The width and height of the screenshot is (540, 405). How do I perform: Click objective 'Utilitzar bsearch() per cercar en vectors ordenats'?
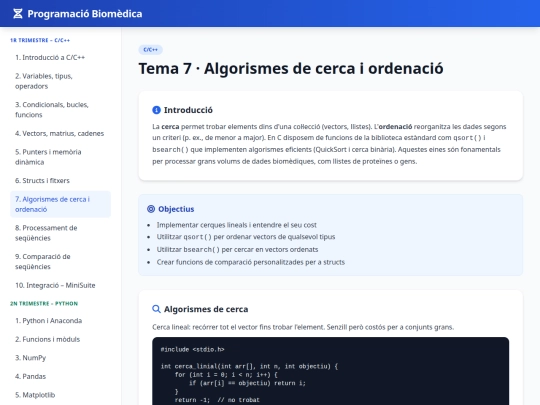(237, 249)
